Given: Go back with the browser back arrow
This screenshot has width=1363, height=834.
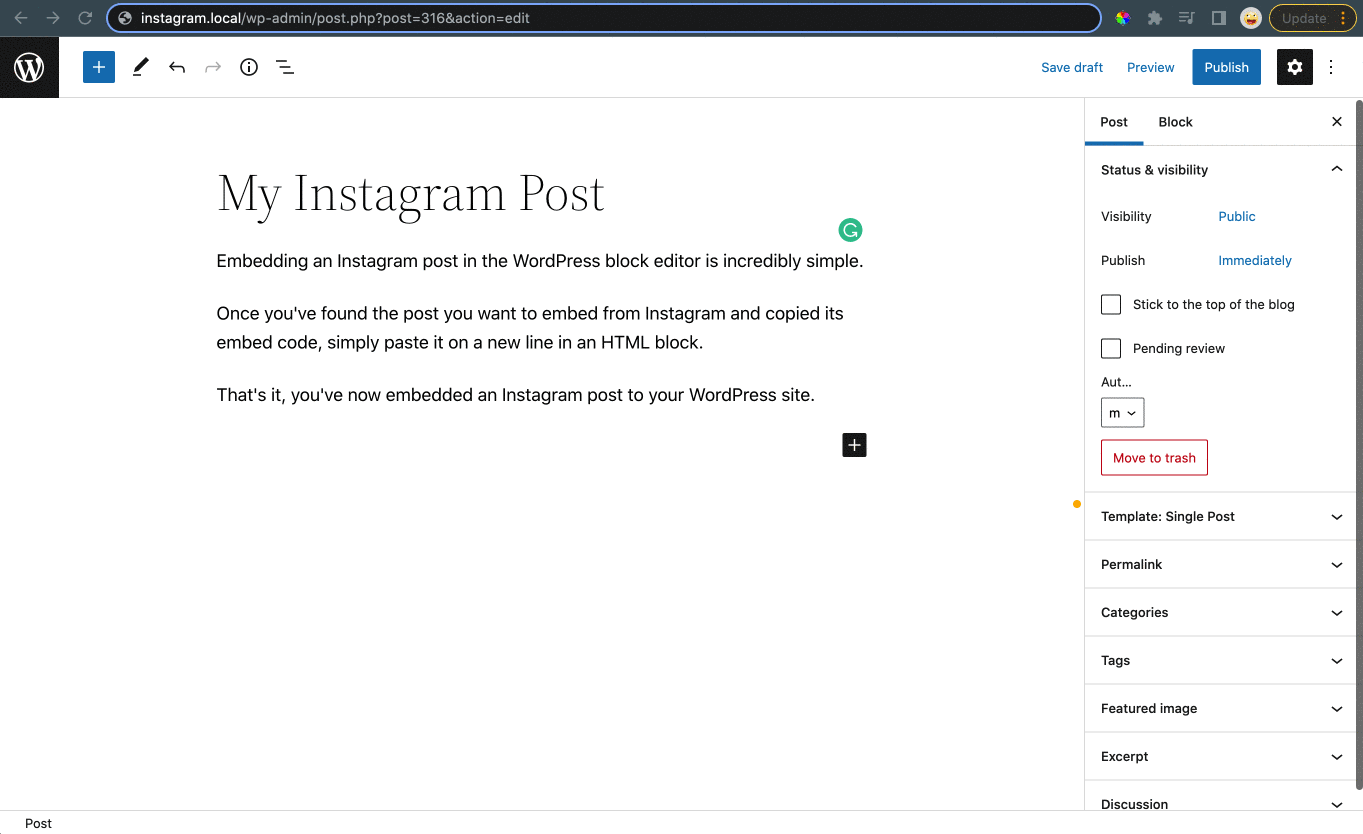Looking at the screenshot, I should click(x=21, y=18).
